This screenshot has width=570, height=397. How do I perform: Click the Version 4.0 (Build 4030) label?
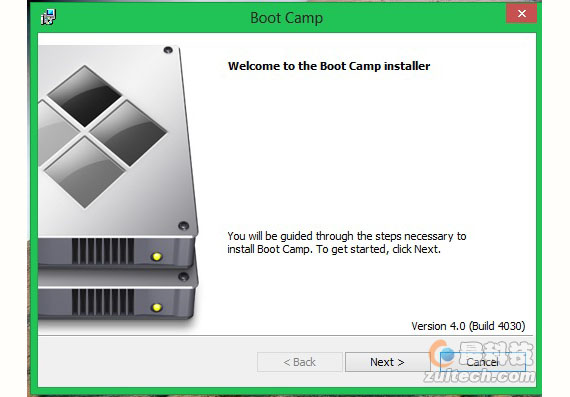(468, 326)
